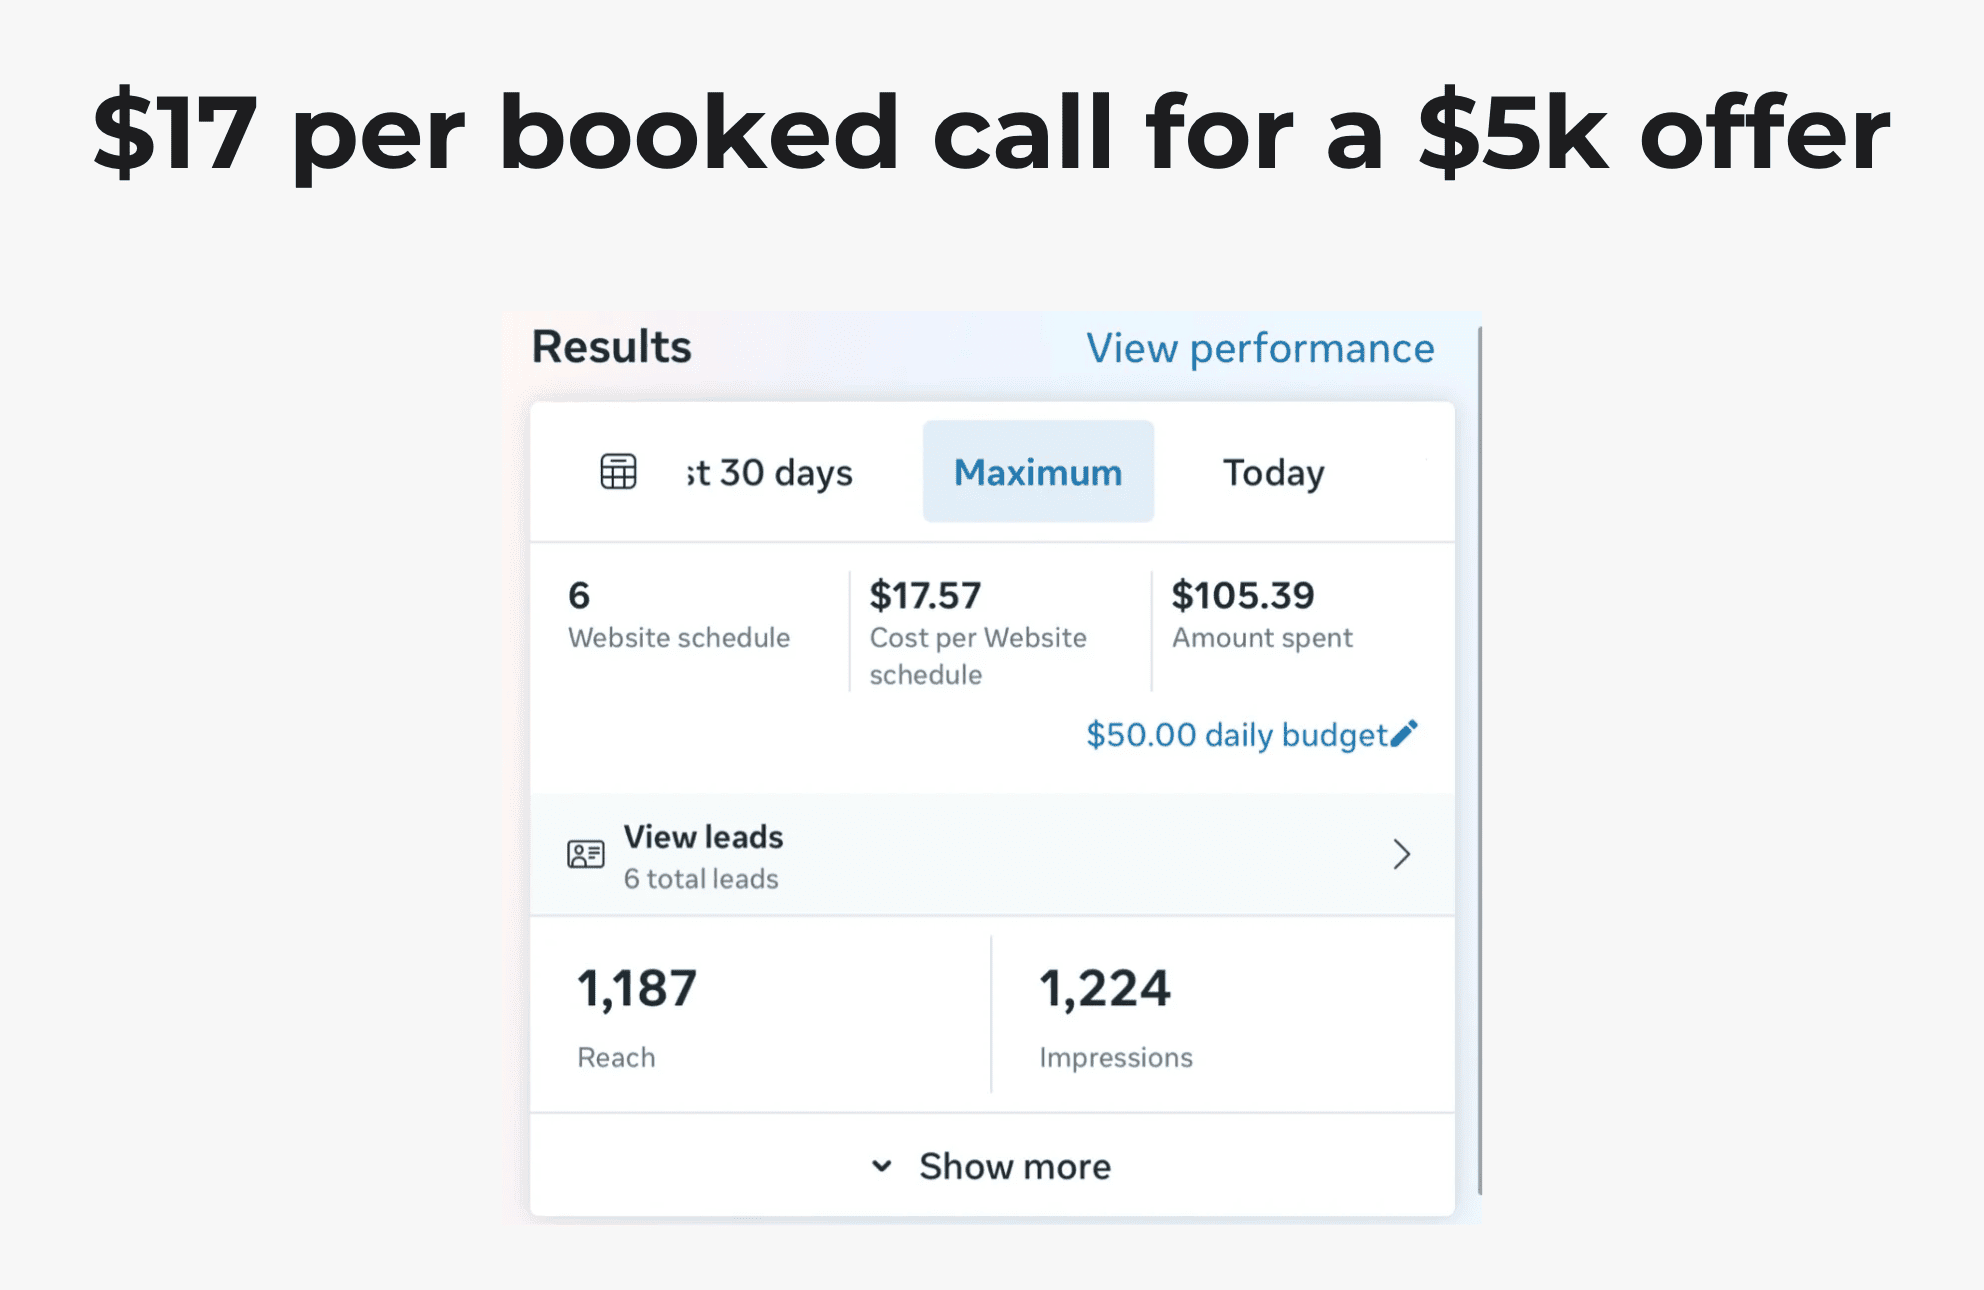Click the contact card icon beside View leads

pyautogui.click(x=585, y=855)
